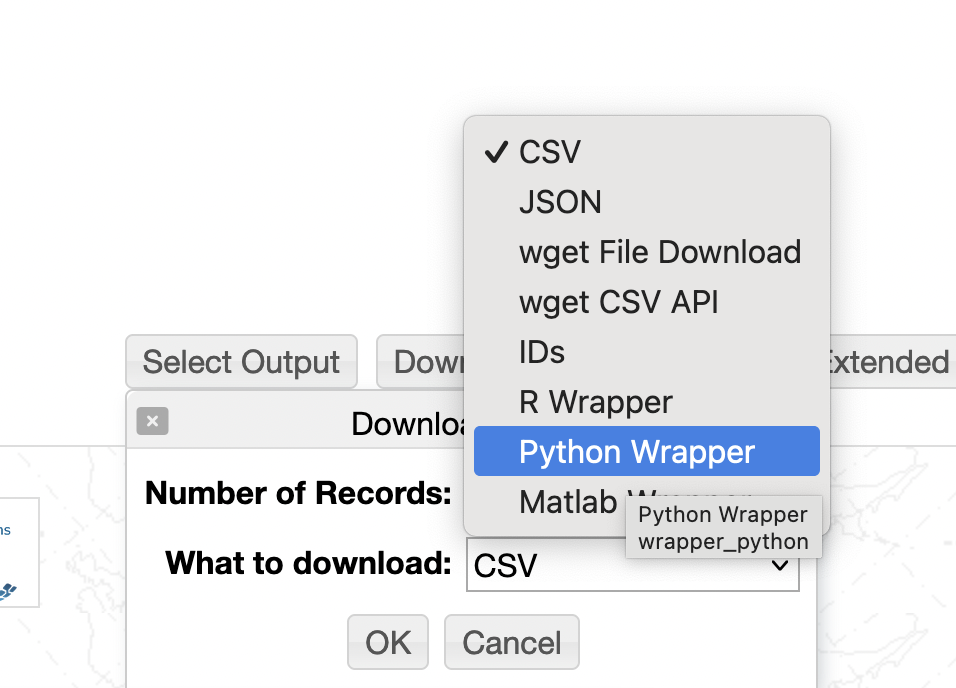Cancel the download dialog
The height and width of the screenshot is (688, 956).
click(x=511, y=642)
